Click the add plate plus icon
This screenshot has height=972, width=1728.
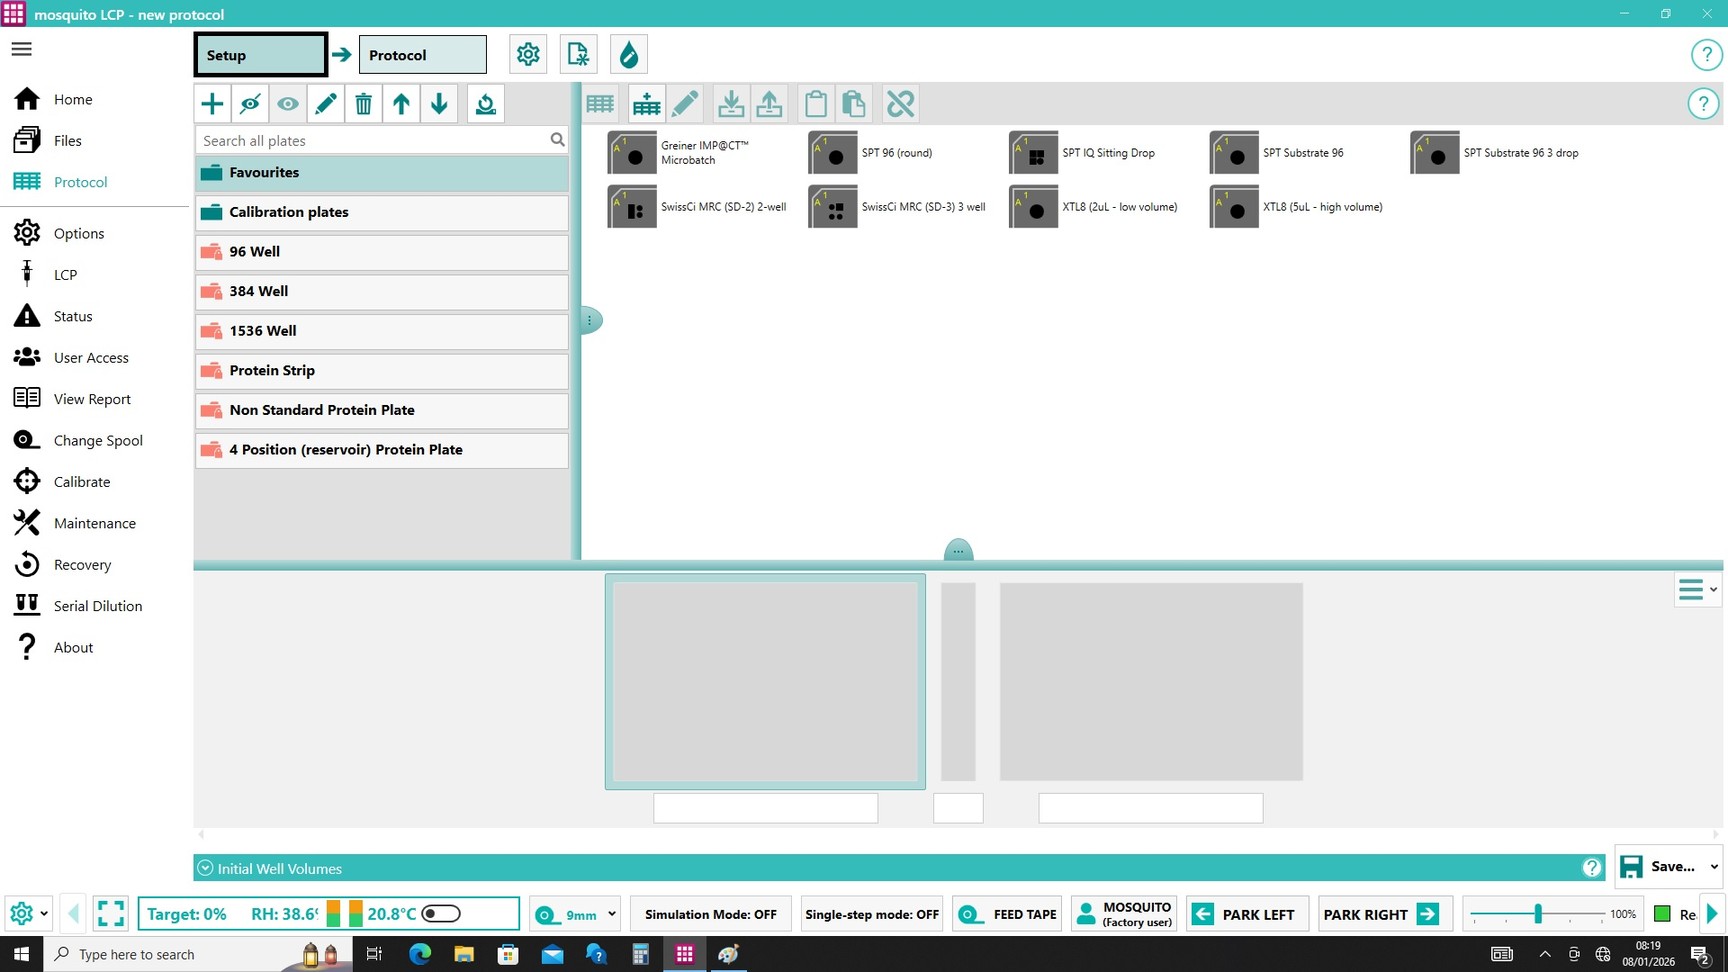point(212,104)
